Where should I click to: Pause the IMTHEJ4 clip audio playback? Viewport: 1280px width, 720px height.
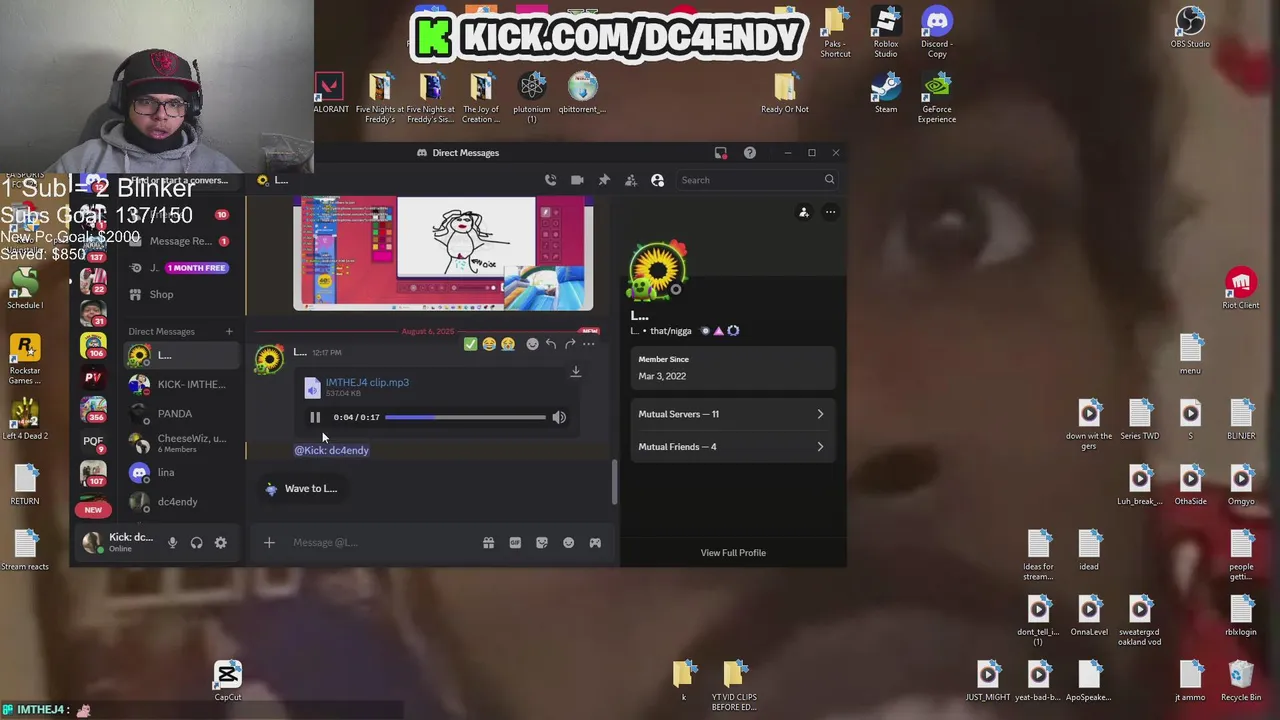click(x=314, y=417)
